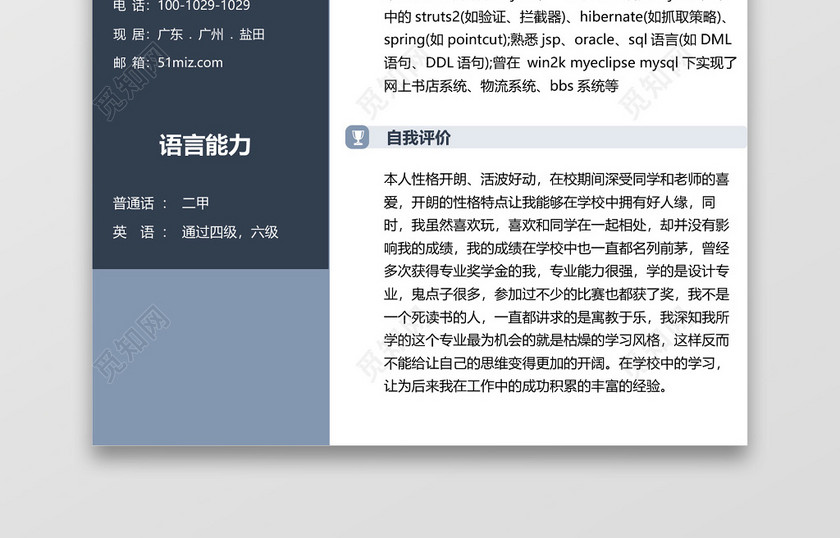Click the line starting 时，我虽然喜欢玩
This screenshot has width=840, height=538.
557,225
